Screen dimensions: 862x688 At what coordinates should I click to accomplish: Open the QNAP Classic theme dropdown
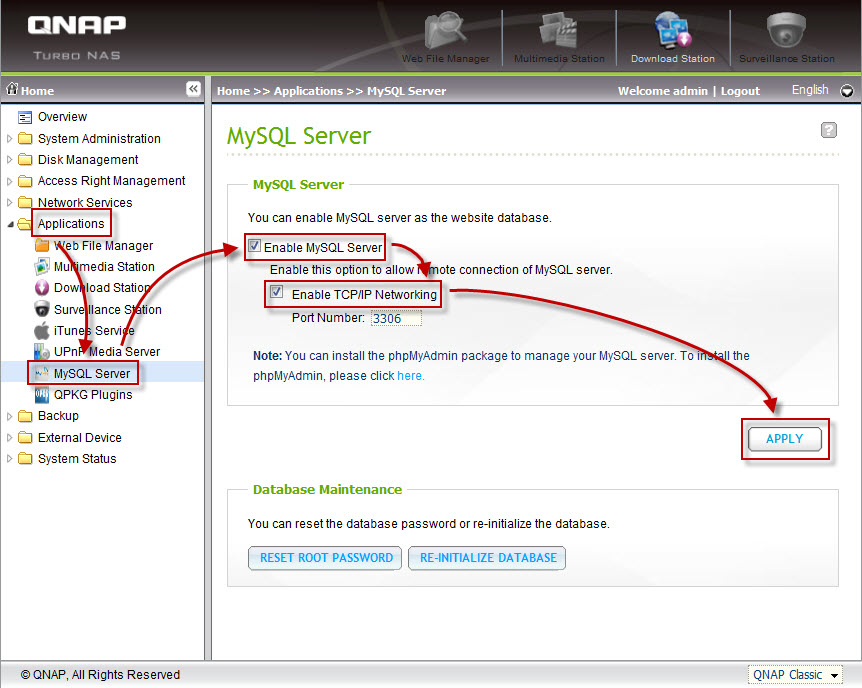pyautogui.click(x=794, y=675)
